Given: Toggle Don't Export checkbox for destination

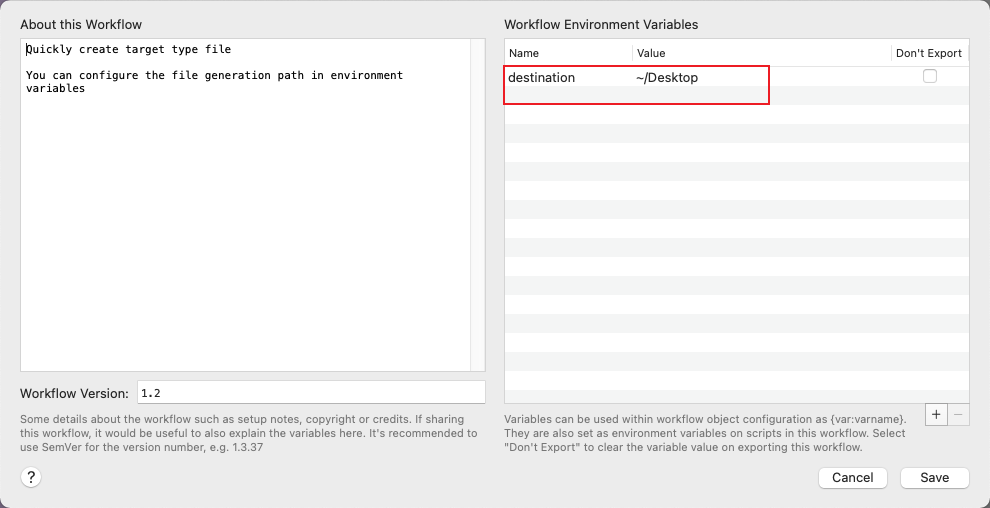Looking at the screenshot, I should [930, 76].
